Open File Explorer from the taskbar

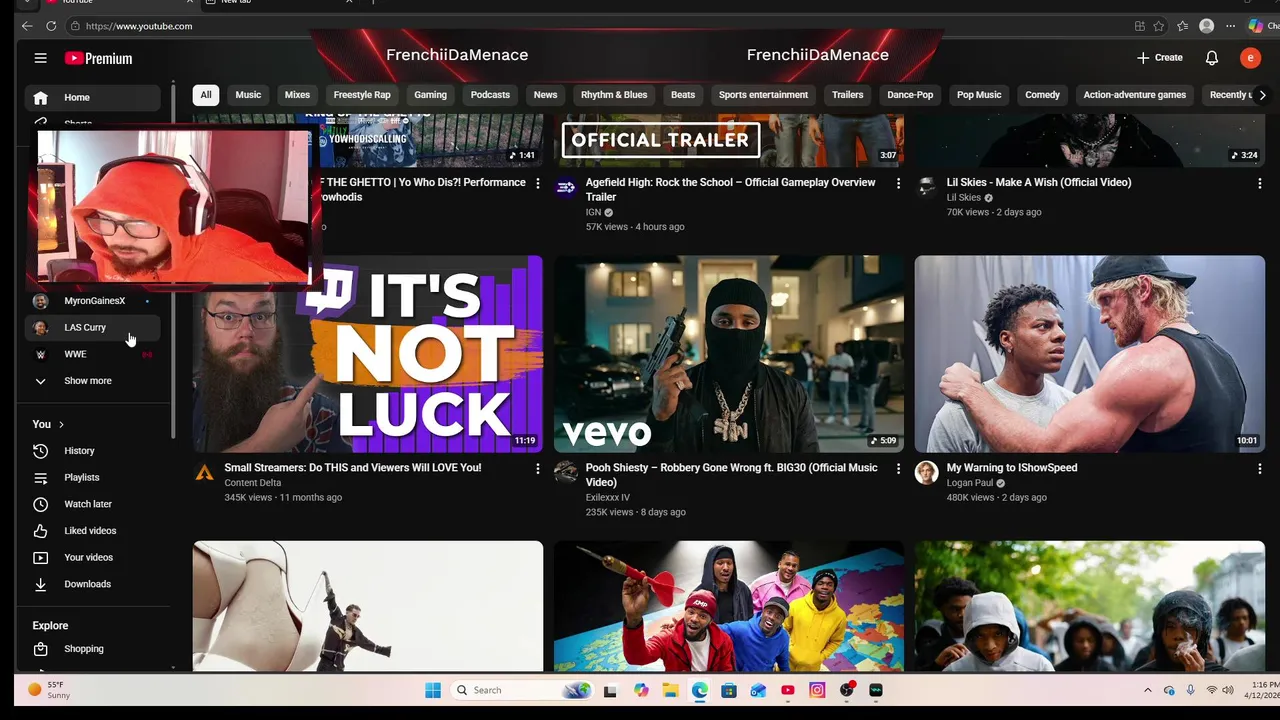coord(670,690)
